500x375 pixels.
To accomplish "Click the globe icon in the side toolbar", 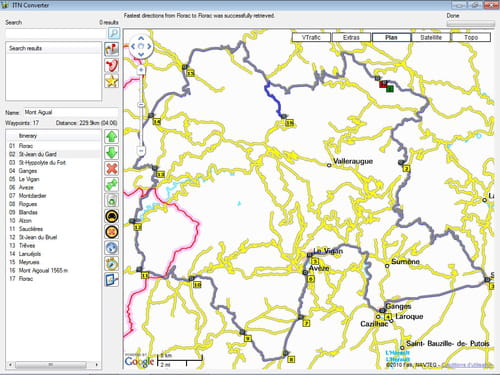I will point(112,248).
